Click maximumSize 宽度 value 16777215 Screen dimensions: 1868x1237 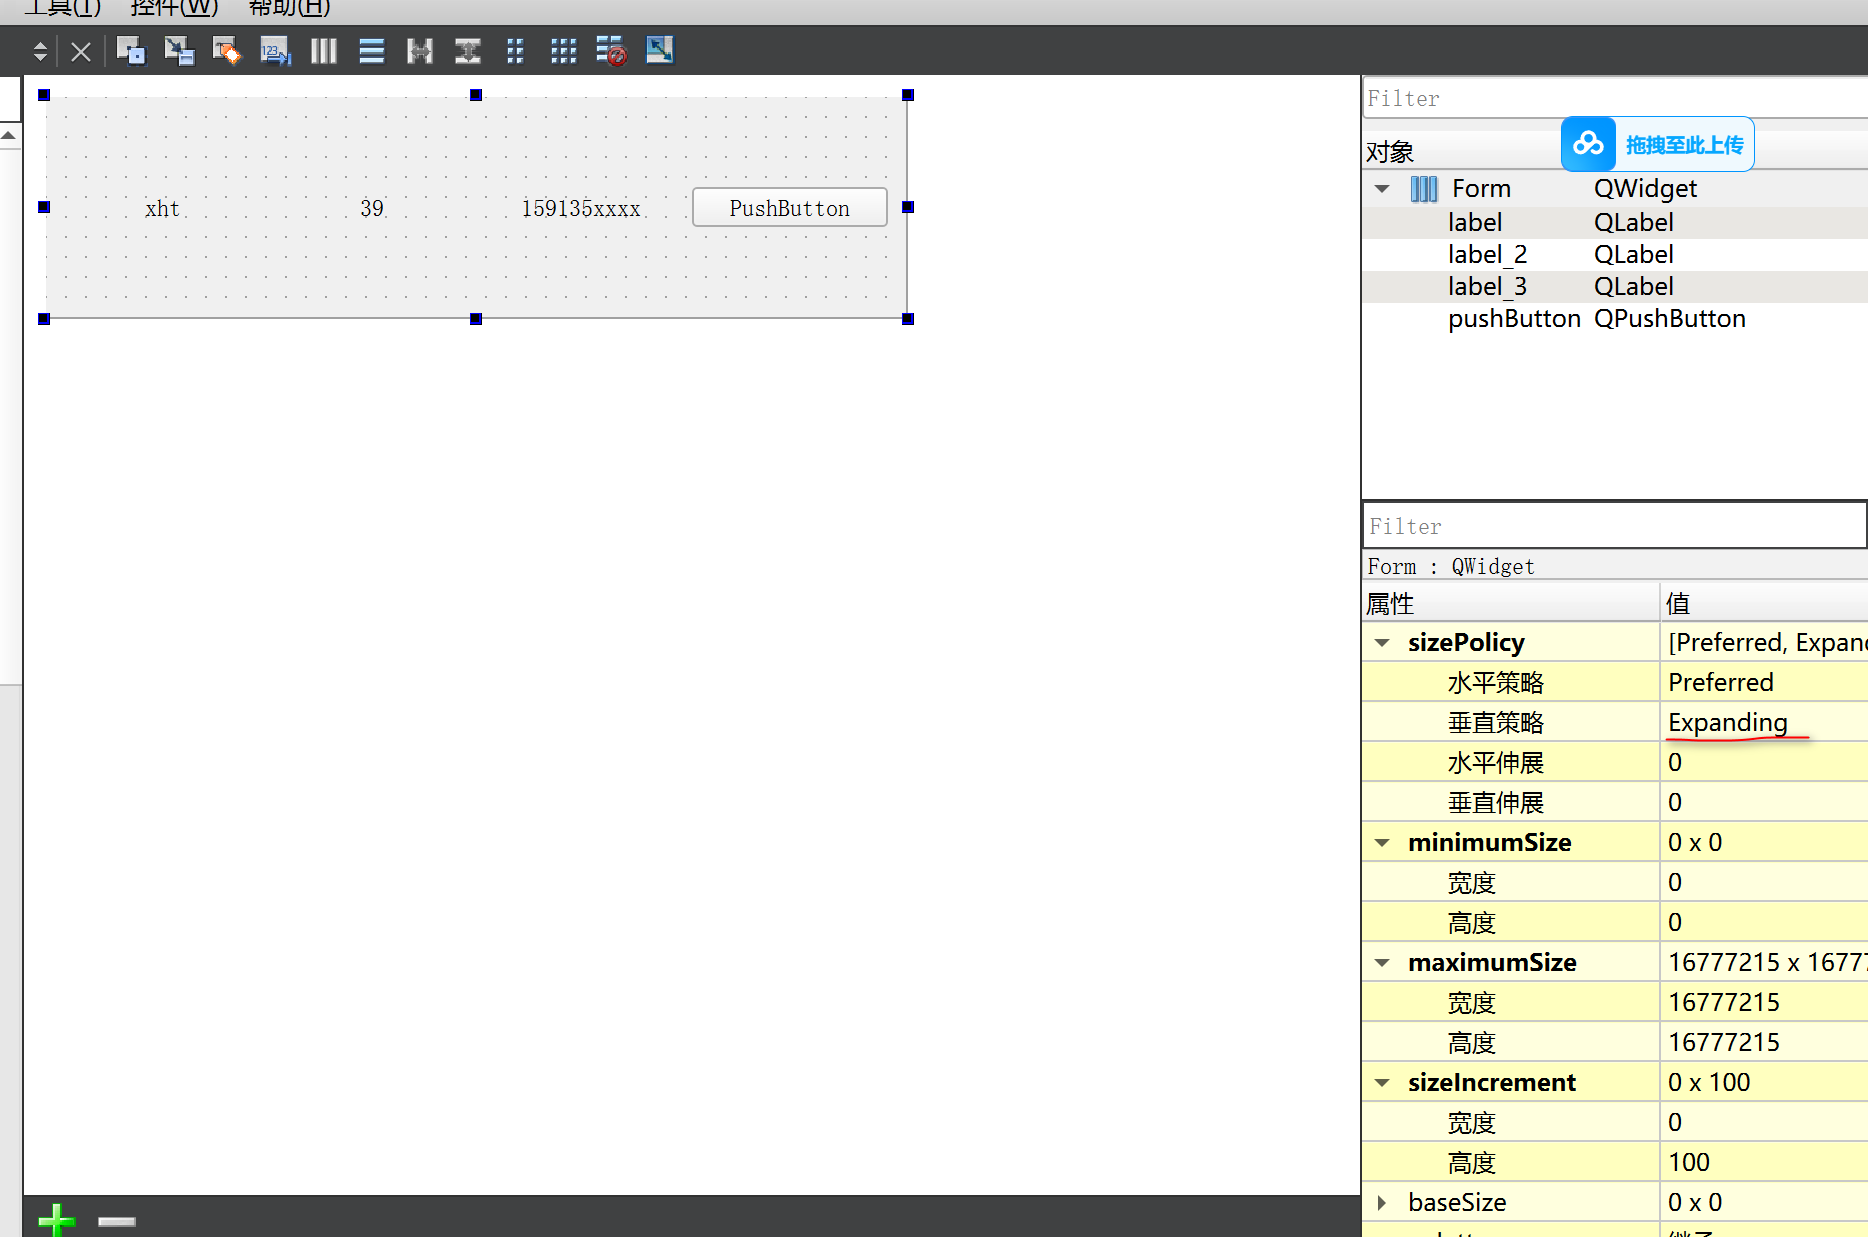point(1764,1002)
